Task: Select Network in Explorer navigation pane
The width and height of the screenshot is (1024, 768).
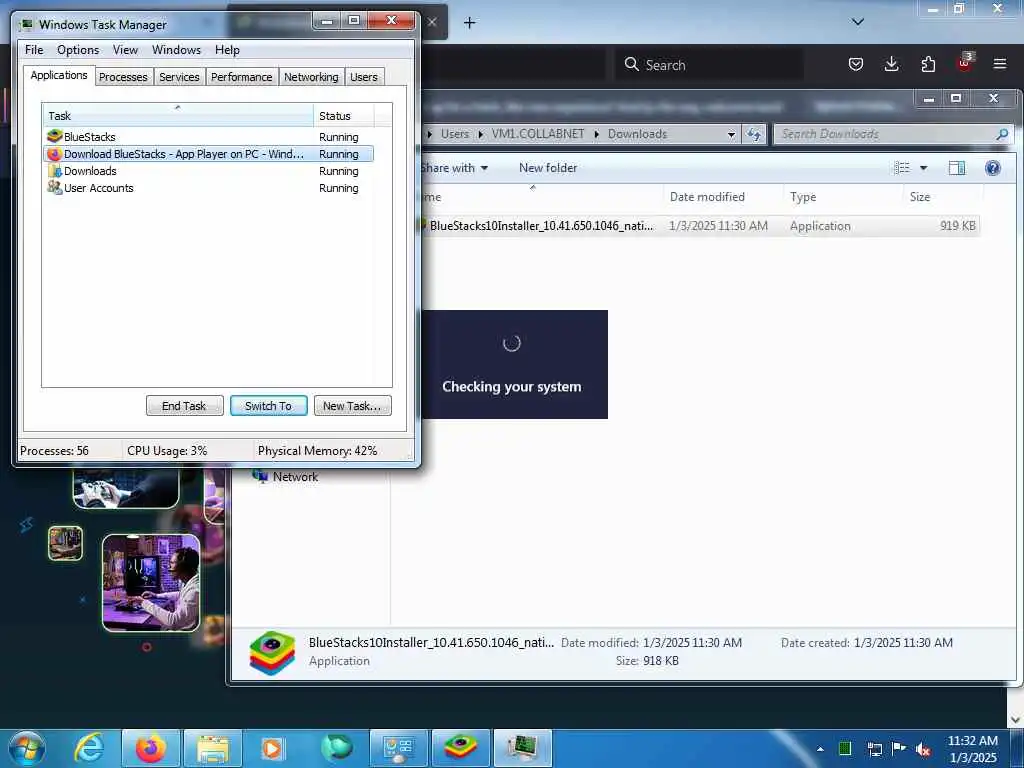Action: tap(295, 477)
